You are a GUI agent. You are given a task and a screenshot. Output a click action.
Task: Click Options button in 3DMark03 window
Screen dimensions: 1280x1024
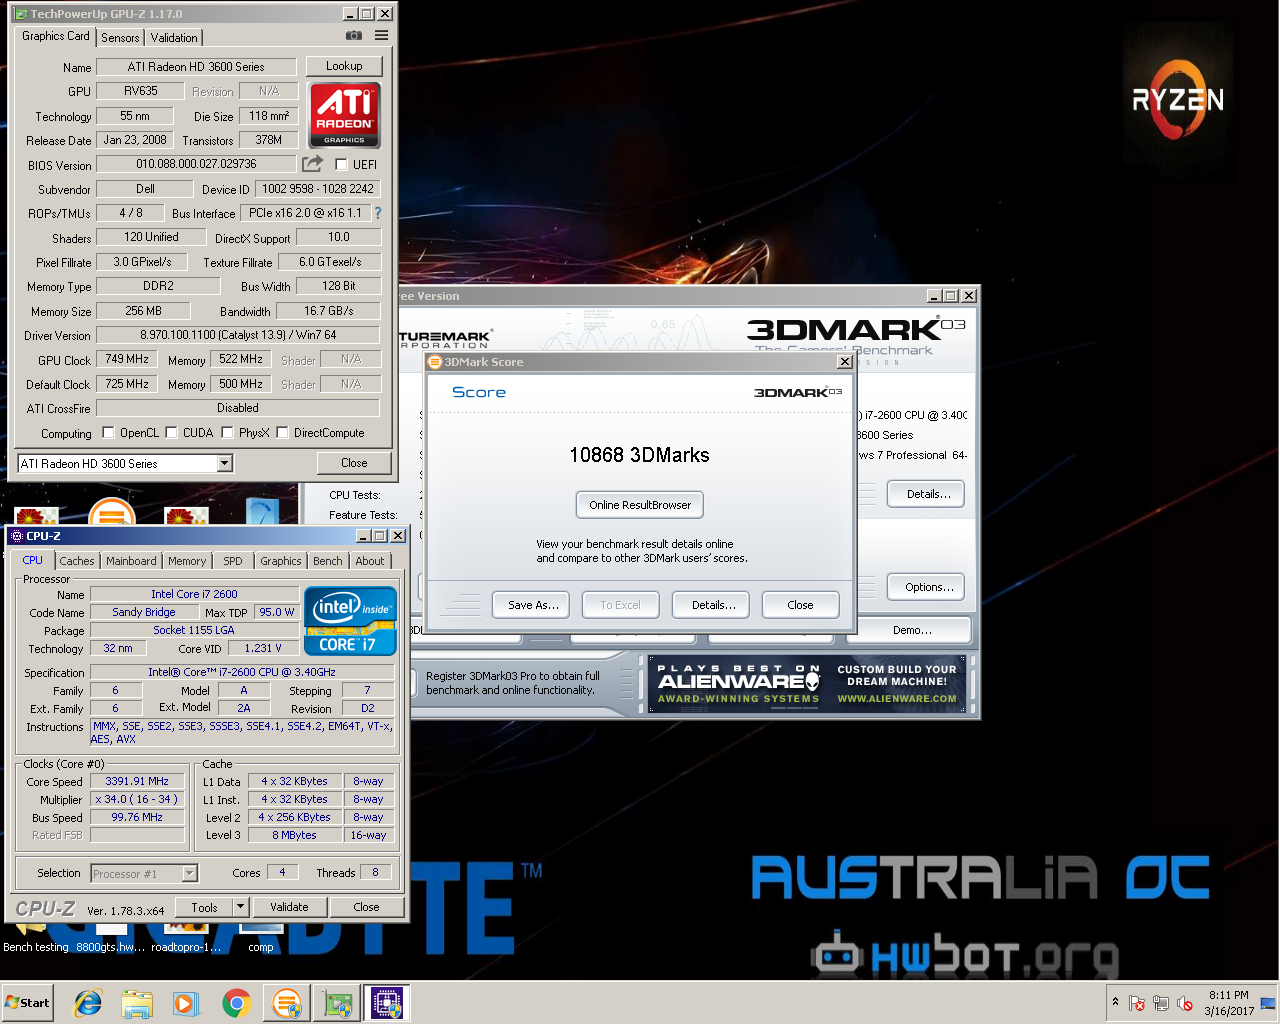pos(927,587)
